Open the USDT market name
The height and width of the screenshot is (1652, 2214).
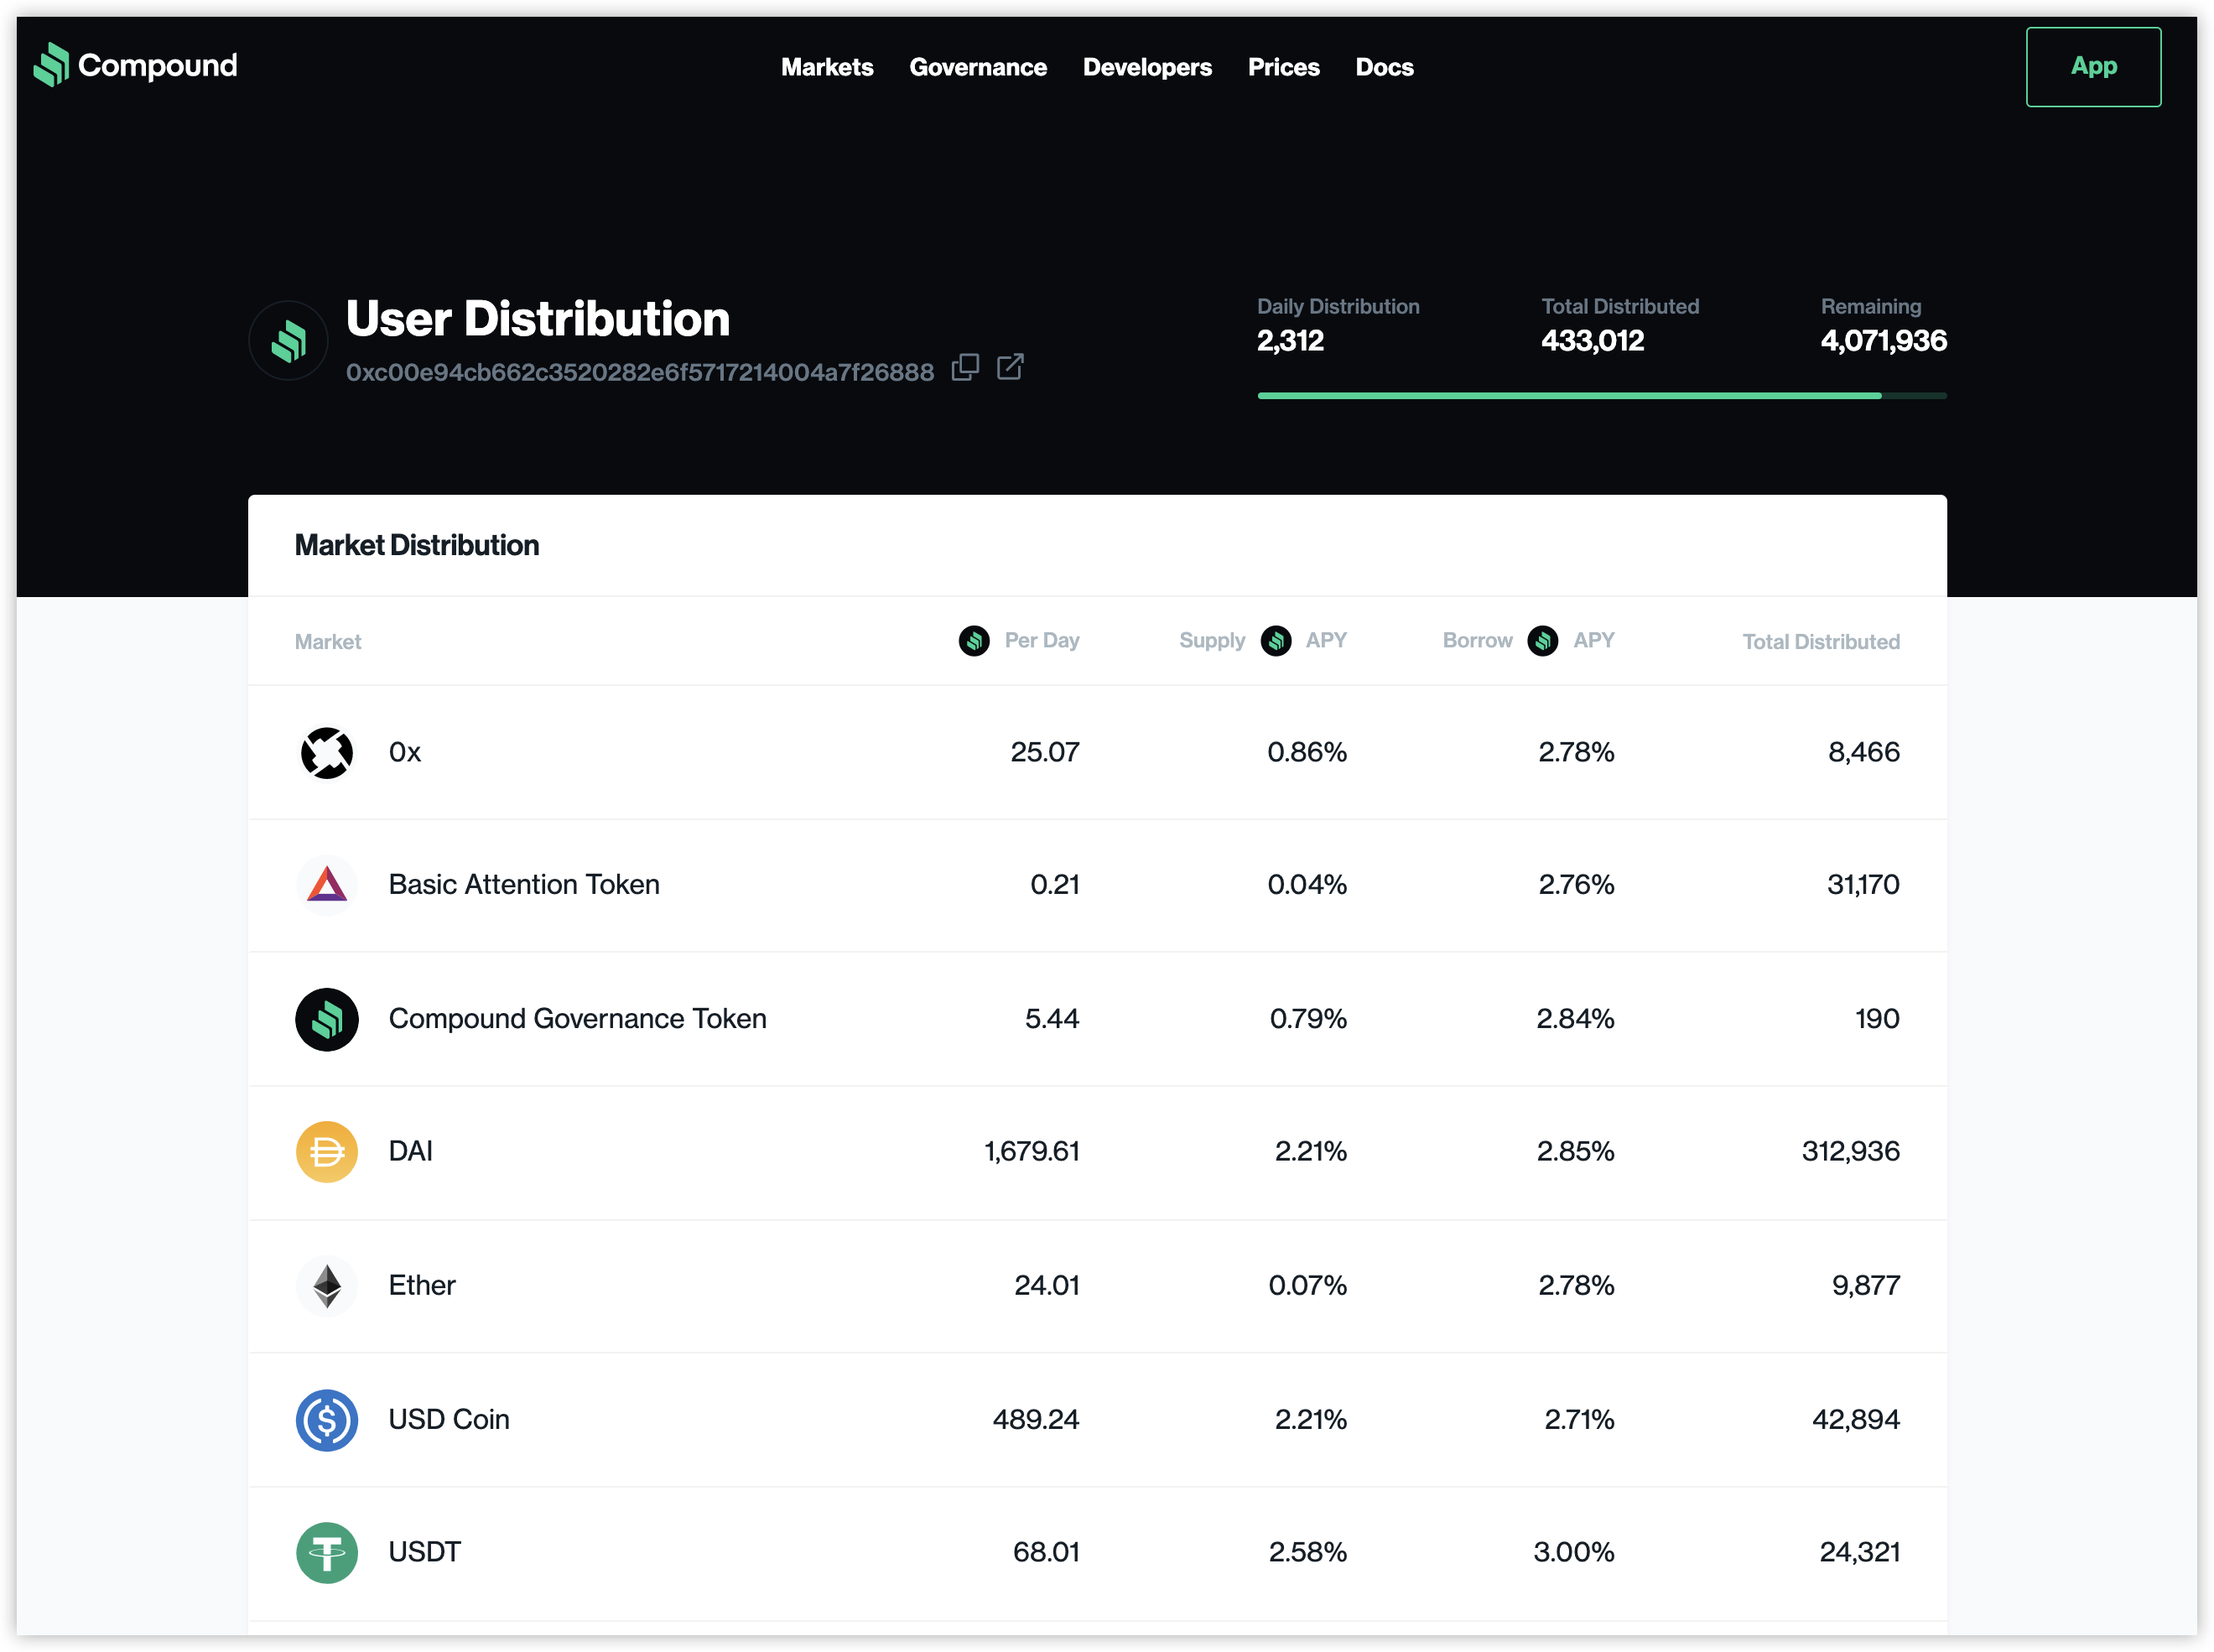(x=425, y=1553)
